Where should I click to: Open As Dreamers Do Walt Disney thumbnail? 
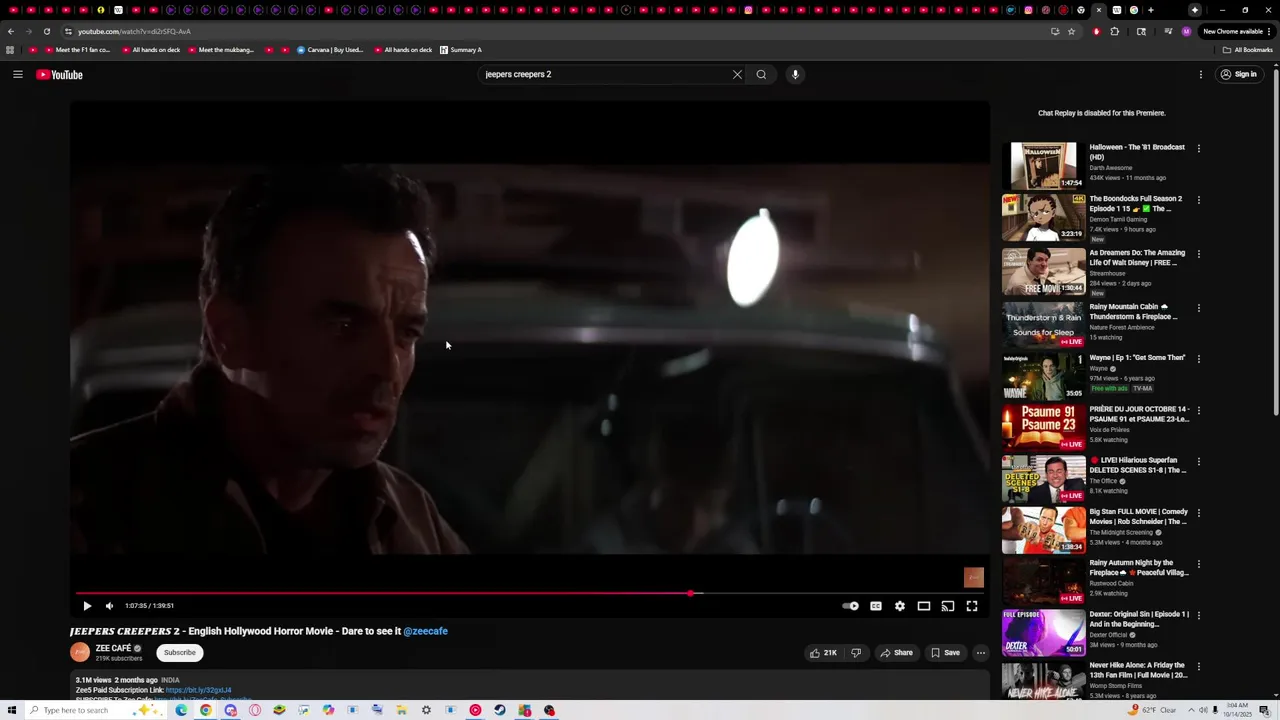click(x=1043, y=270)
